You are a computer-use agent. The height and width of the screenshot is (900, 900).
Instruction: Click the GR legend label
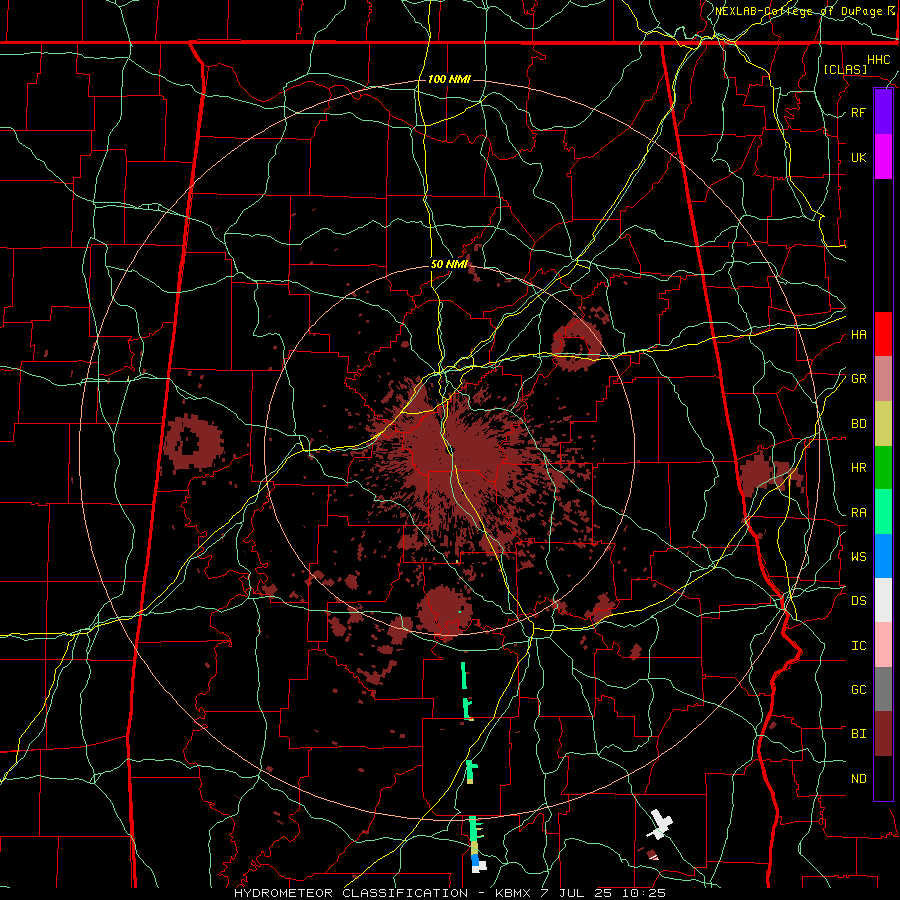tap(858, 379)
